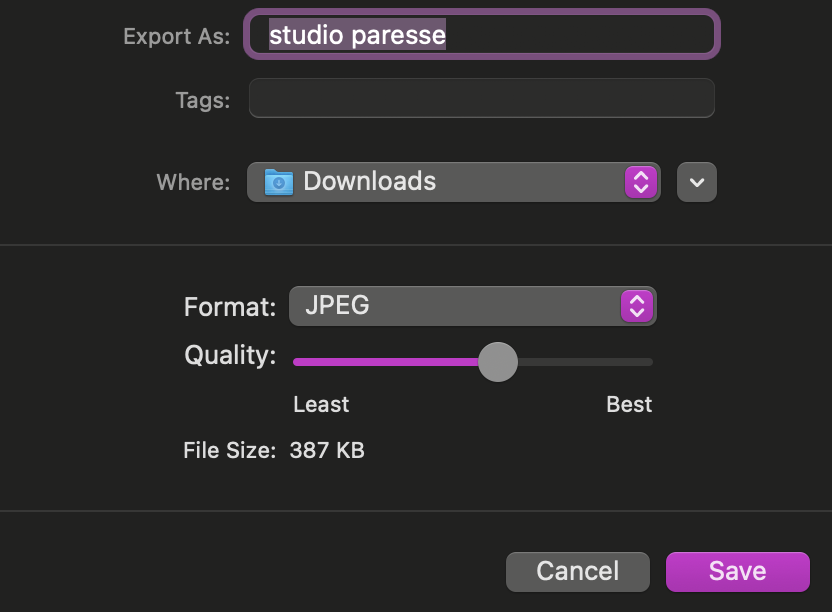Click the Save button
The height and width of the screenshot is (612, 832).
737,571
